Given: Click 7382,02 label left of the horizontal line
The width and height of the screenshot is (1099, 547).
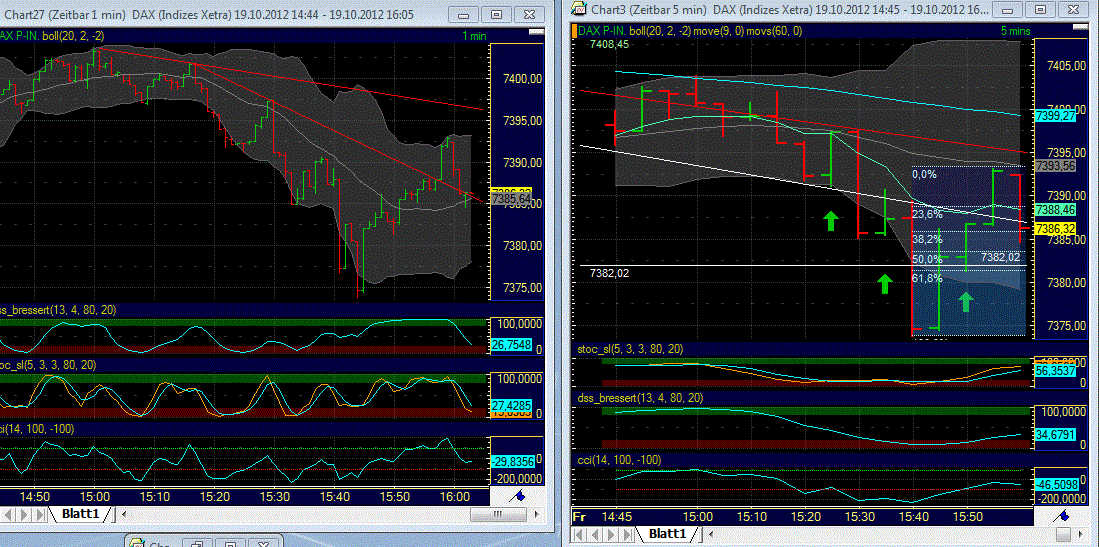Looking at the screenshot, I should click(x=610, y=273).
